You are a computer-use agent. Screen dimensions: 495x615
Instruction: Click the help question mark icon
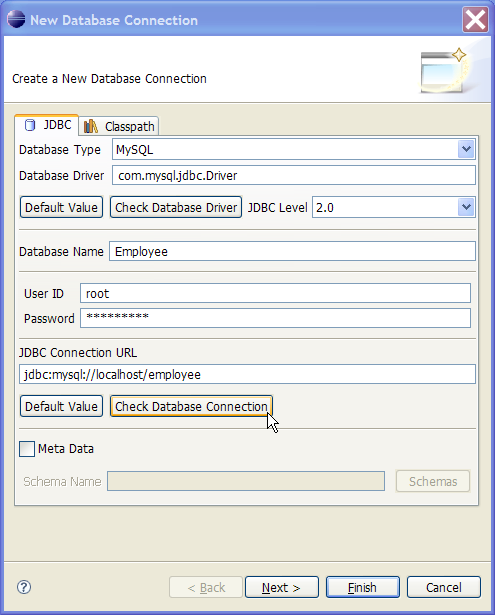(24, 587)
